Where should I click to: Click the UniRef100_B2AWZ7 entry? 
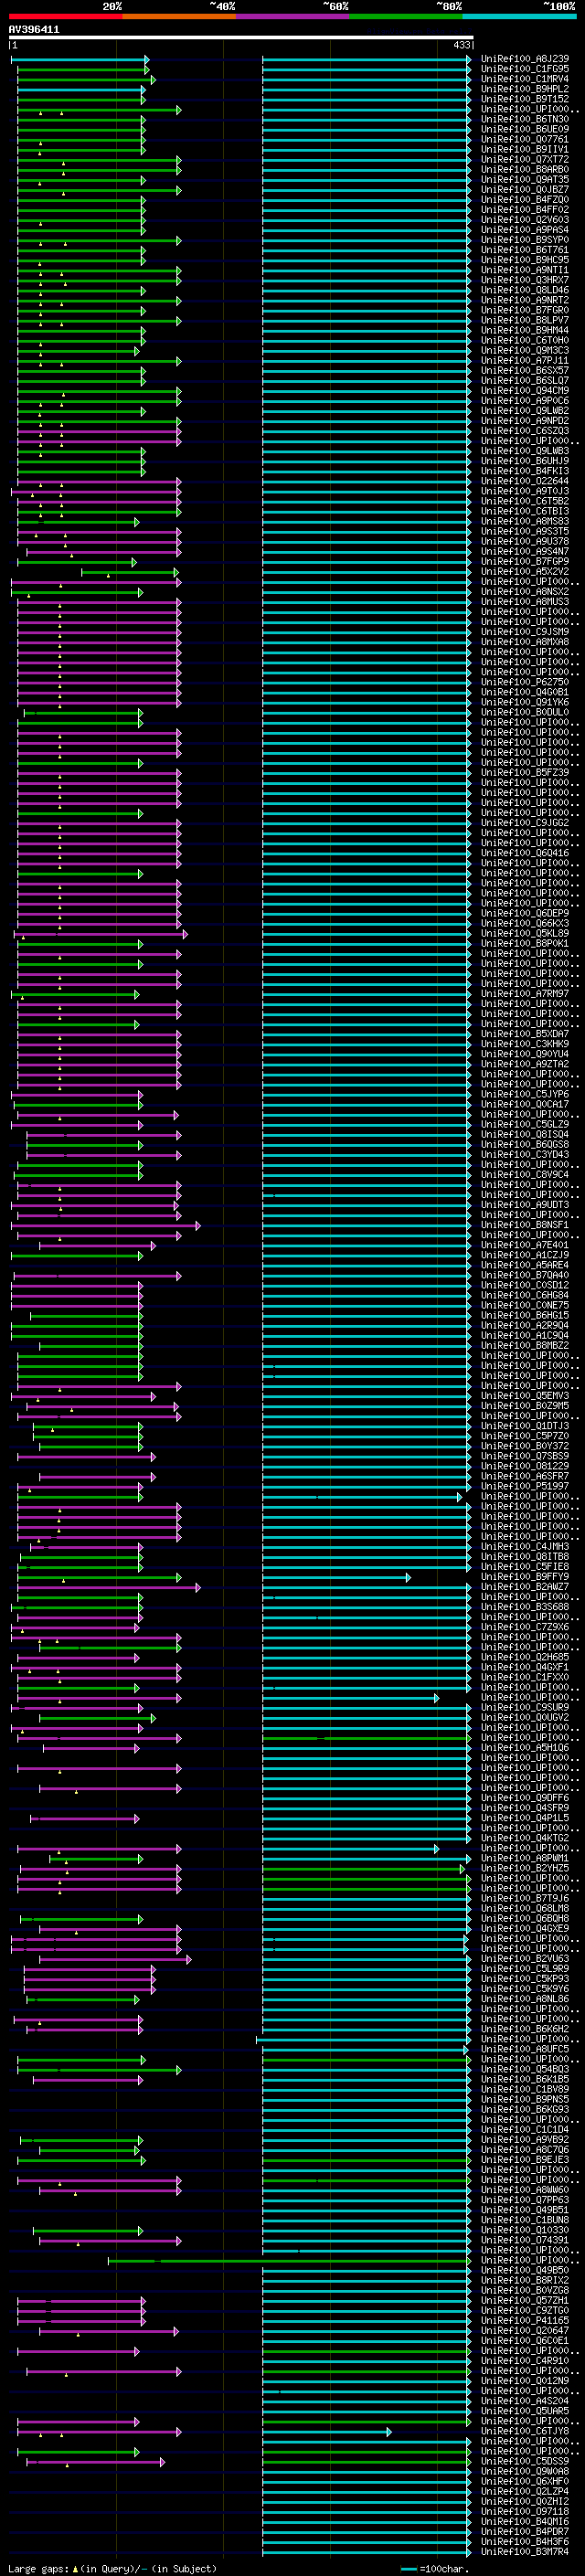(x=525, y=1587)
